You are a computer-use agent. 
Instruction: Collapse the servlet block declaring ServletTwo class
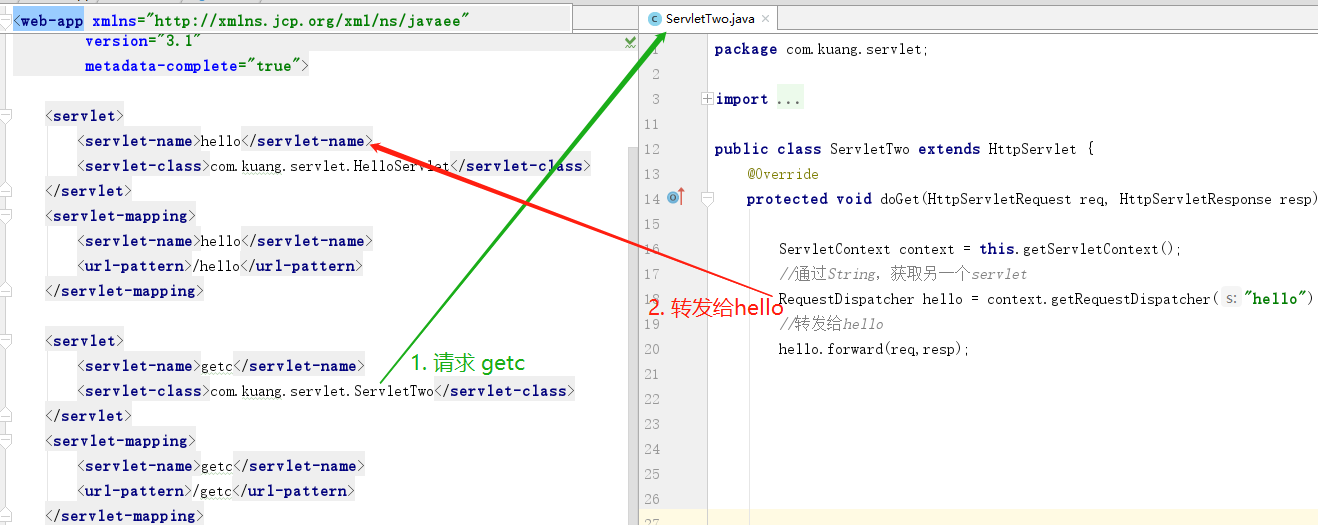pos(8,341)
